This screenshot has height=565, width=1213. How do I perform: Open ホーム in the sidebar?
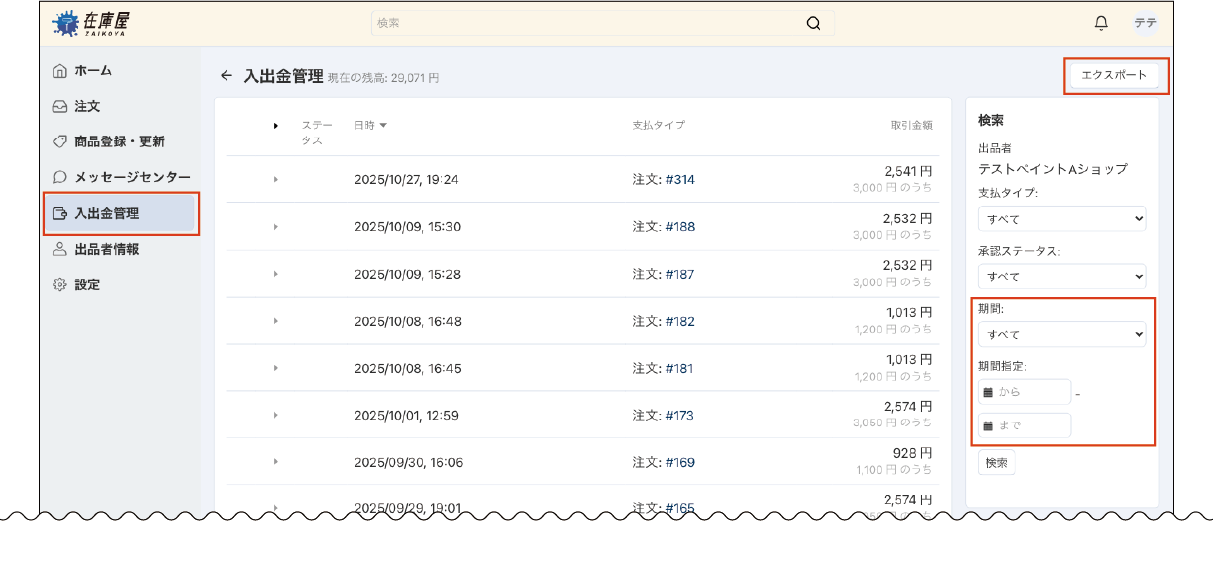pyautogui.click(x=92, y=70)
